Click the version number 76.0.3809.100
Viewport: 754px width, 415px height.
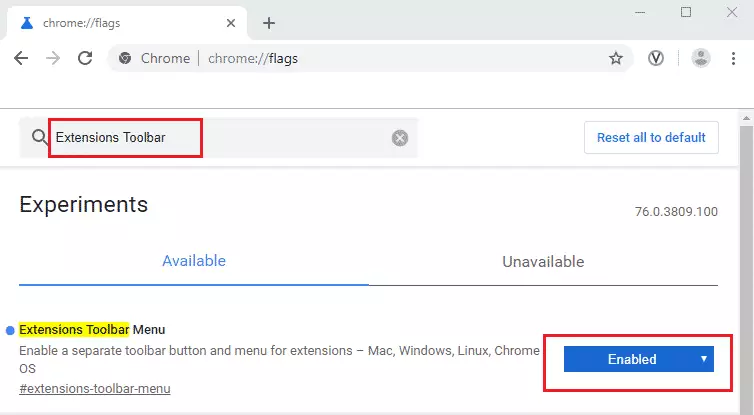676,212
